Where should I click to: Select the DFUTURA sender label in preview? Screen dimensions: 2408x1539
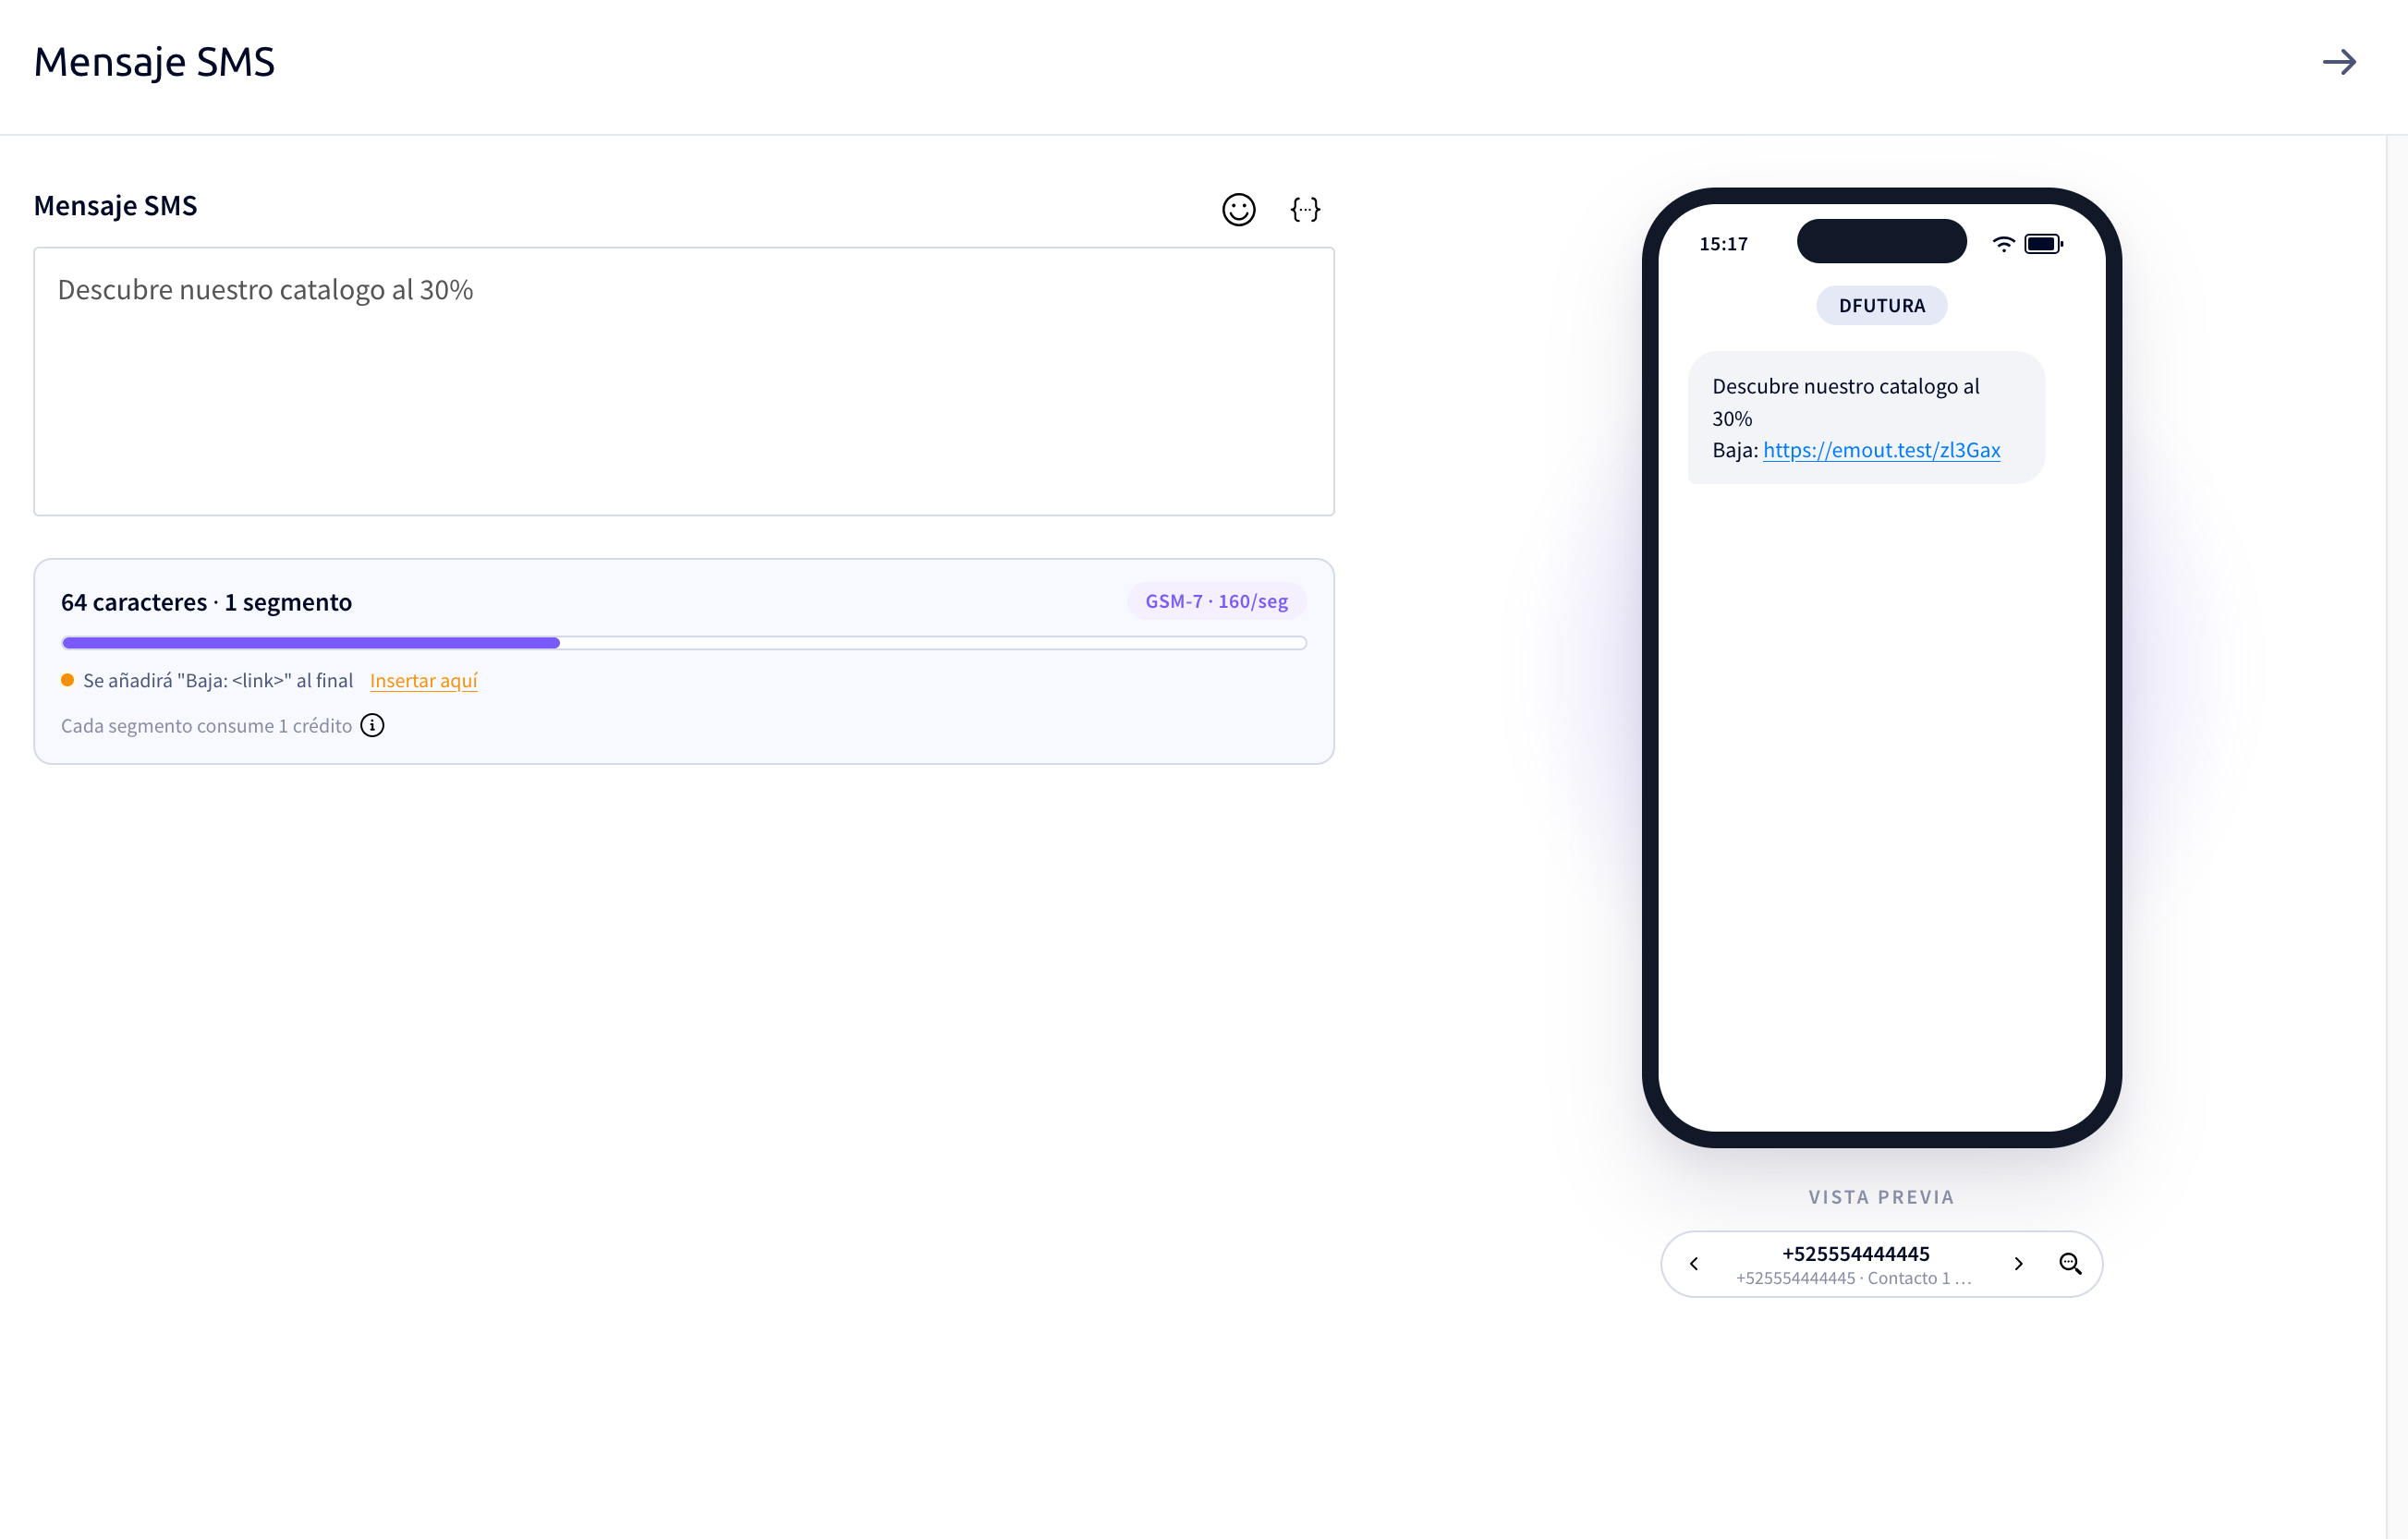1881,305
